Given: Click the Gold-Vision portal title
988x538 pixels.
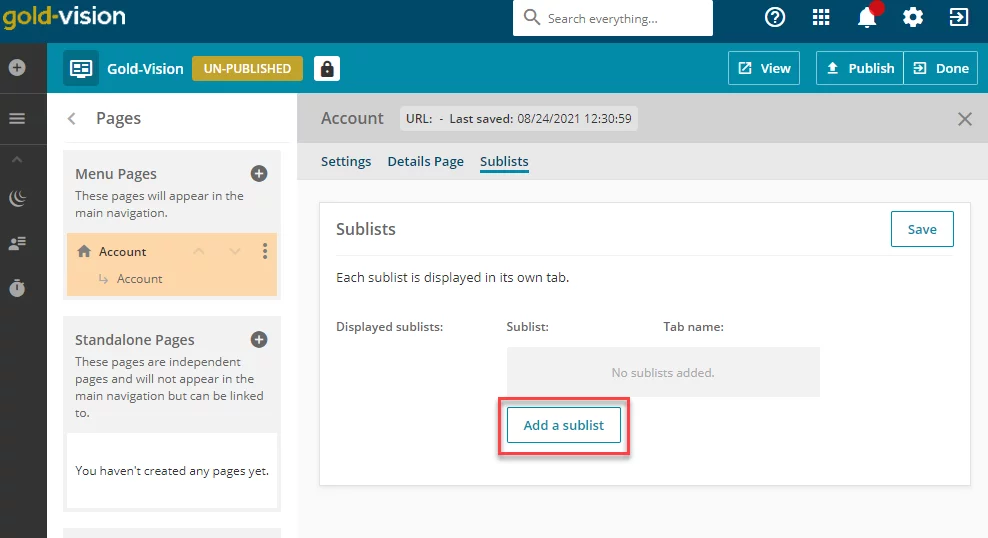Looking at the screenshot, I should pos(145,68).
